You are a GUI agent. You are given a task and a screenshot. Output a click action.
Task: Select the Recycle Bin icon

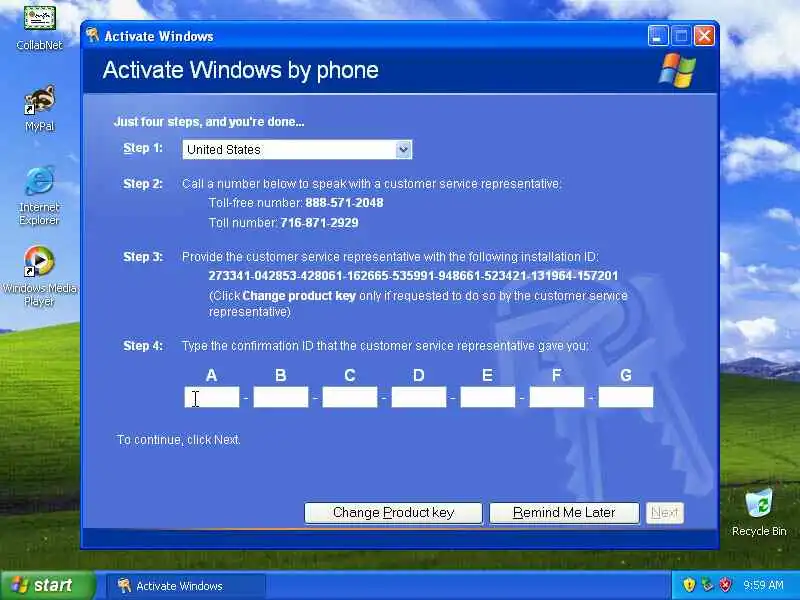click(759, 512)
